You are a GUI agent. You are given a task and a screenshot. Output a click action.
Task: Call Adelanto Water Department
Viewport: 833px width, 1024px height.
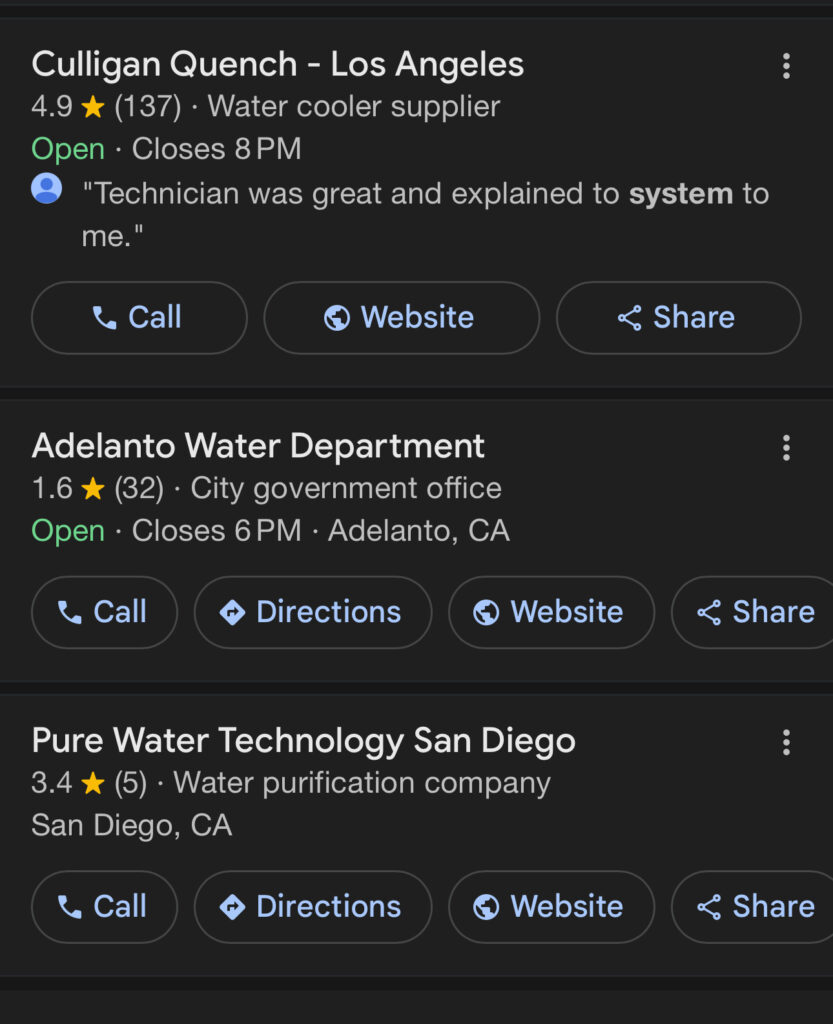pyautogui.click(x=104, y=612)
